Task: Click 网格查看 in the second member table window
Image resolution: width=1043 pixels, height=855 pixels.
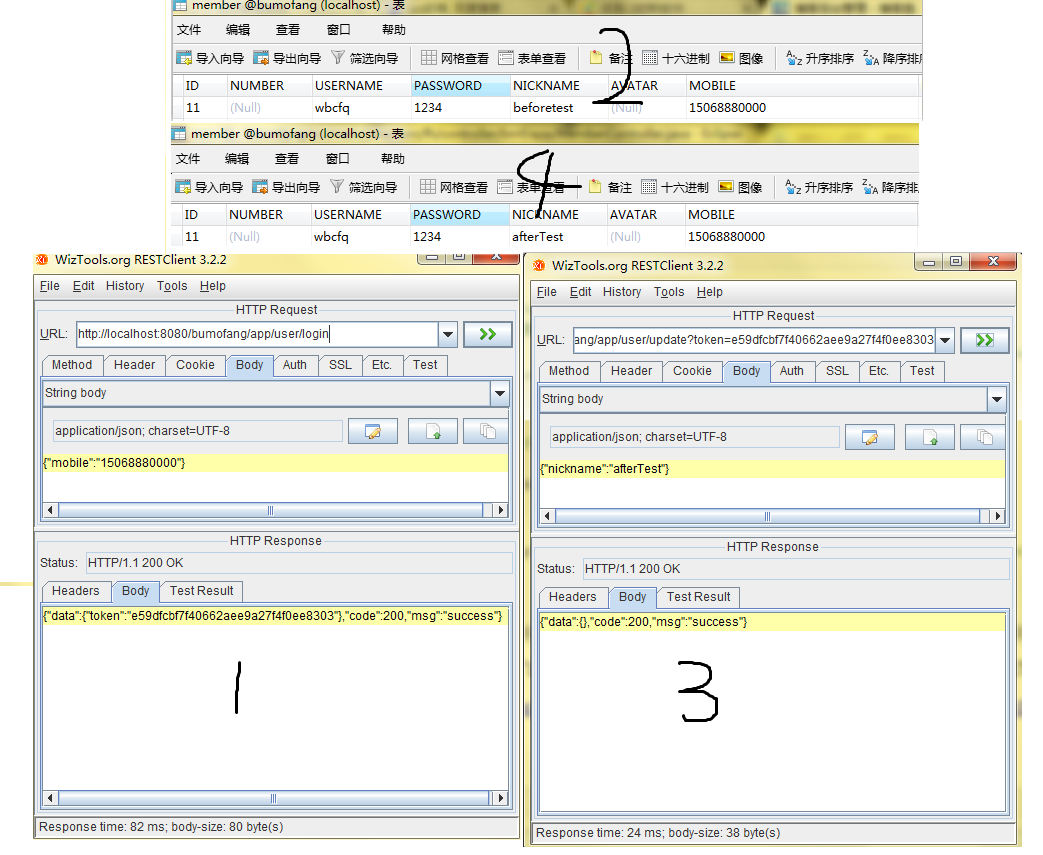Action: click(454, 188)
